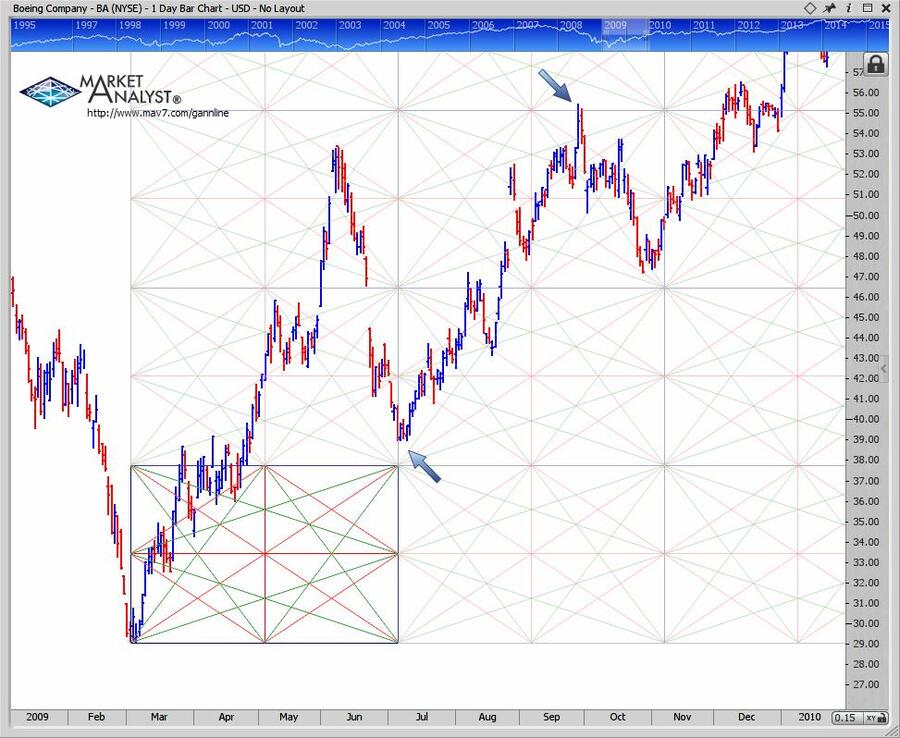Viewport: 900px width, 738px height.
Task: Jump to 2001 in the overview timeline
Action: [x=262, y=24]
